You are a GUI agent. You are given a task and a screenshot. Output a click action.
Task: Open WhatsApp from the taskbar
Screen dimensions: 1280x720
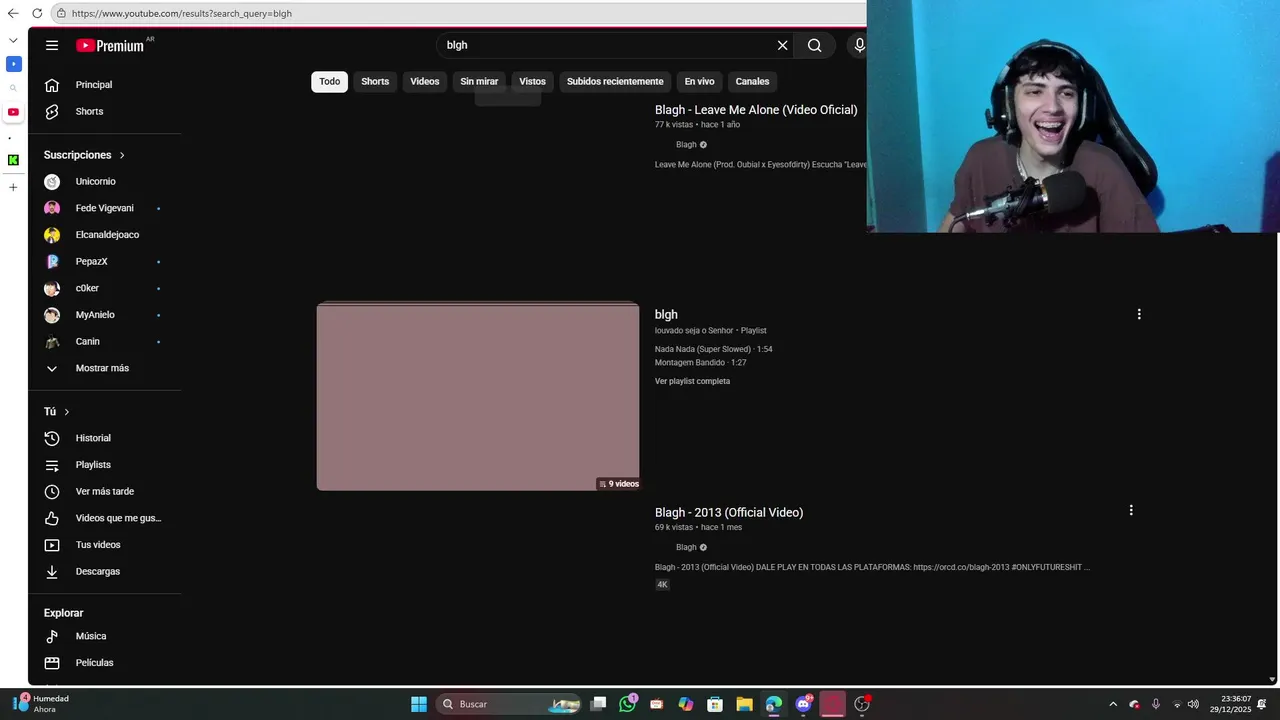tap(627, 704)
